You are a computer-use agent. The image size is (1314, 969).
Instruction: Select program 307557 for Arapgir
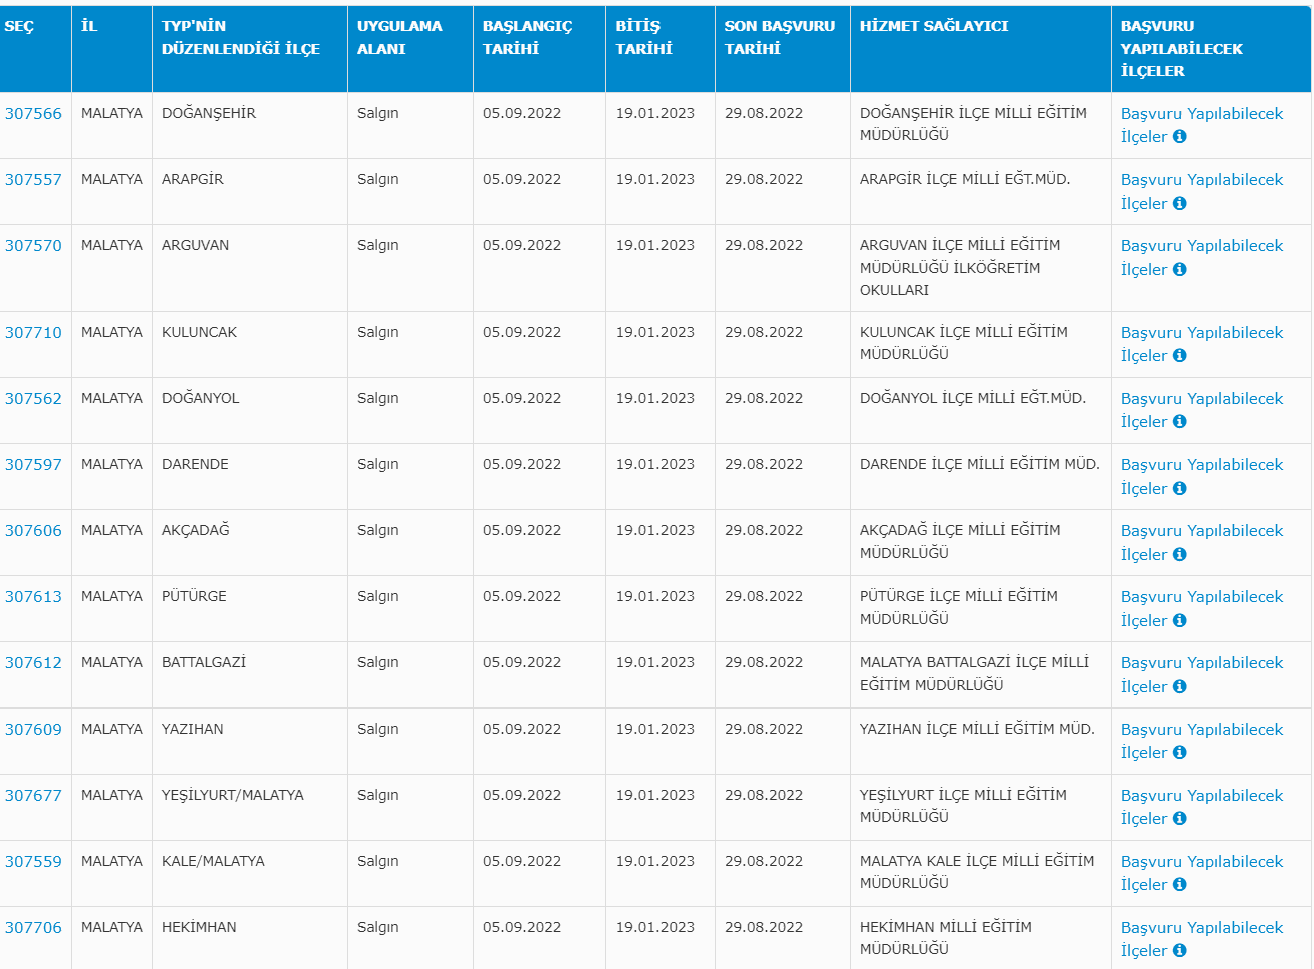(33, 180)
